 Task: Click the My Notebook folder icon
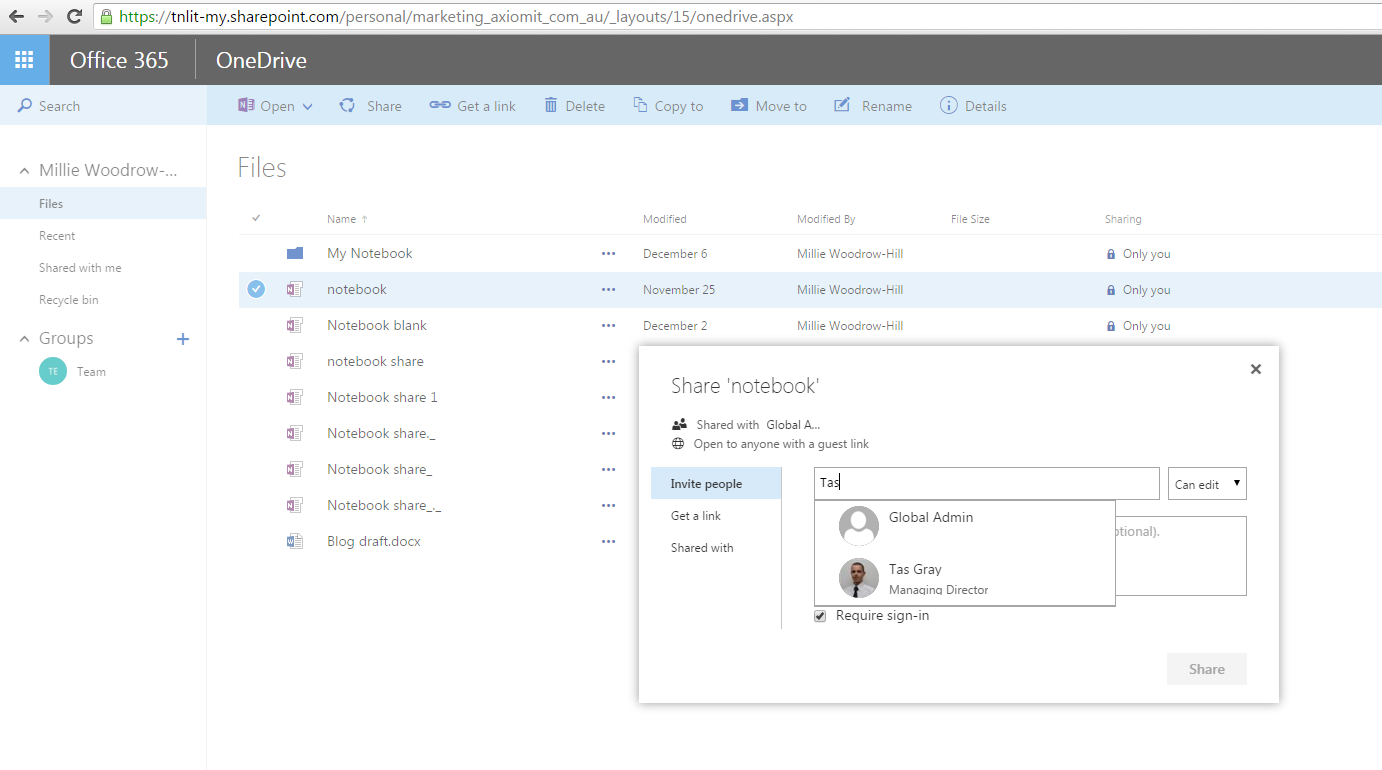tap(295, 254)
